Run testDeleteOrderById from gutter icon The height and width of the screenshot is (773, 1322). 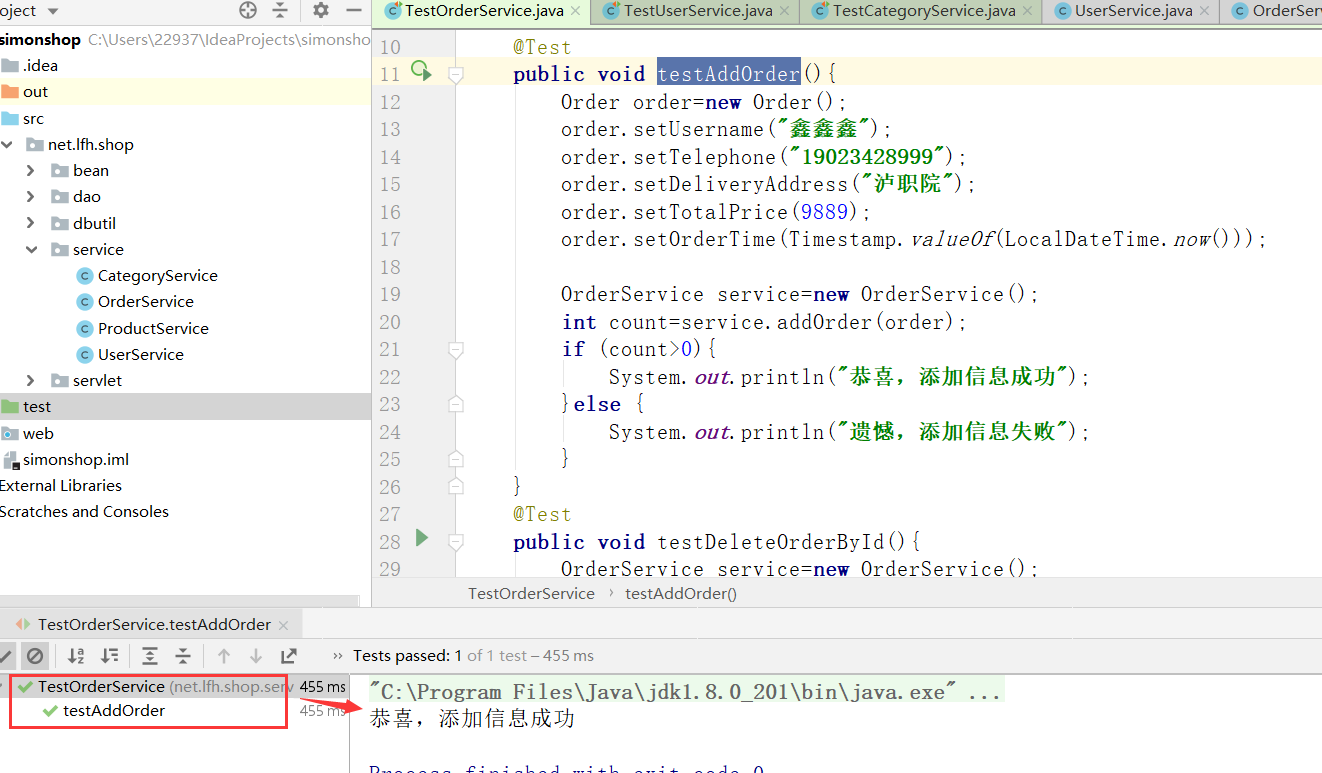(x=421, y=539)
